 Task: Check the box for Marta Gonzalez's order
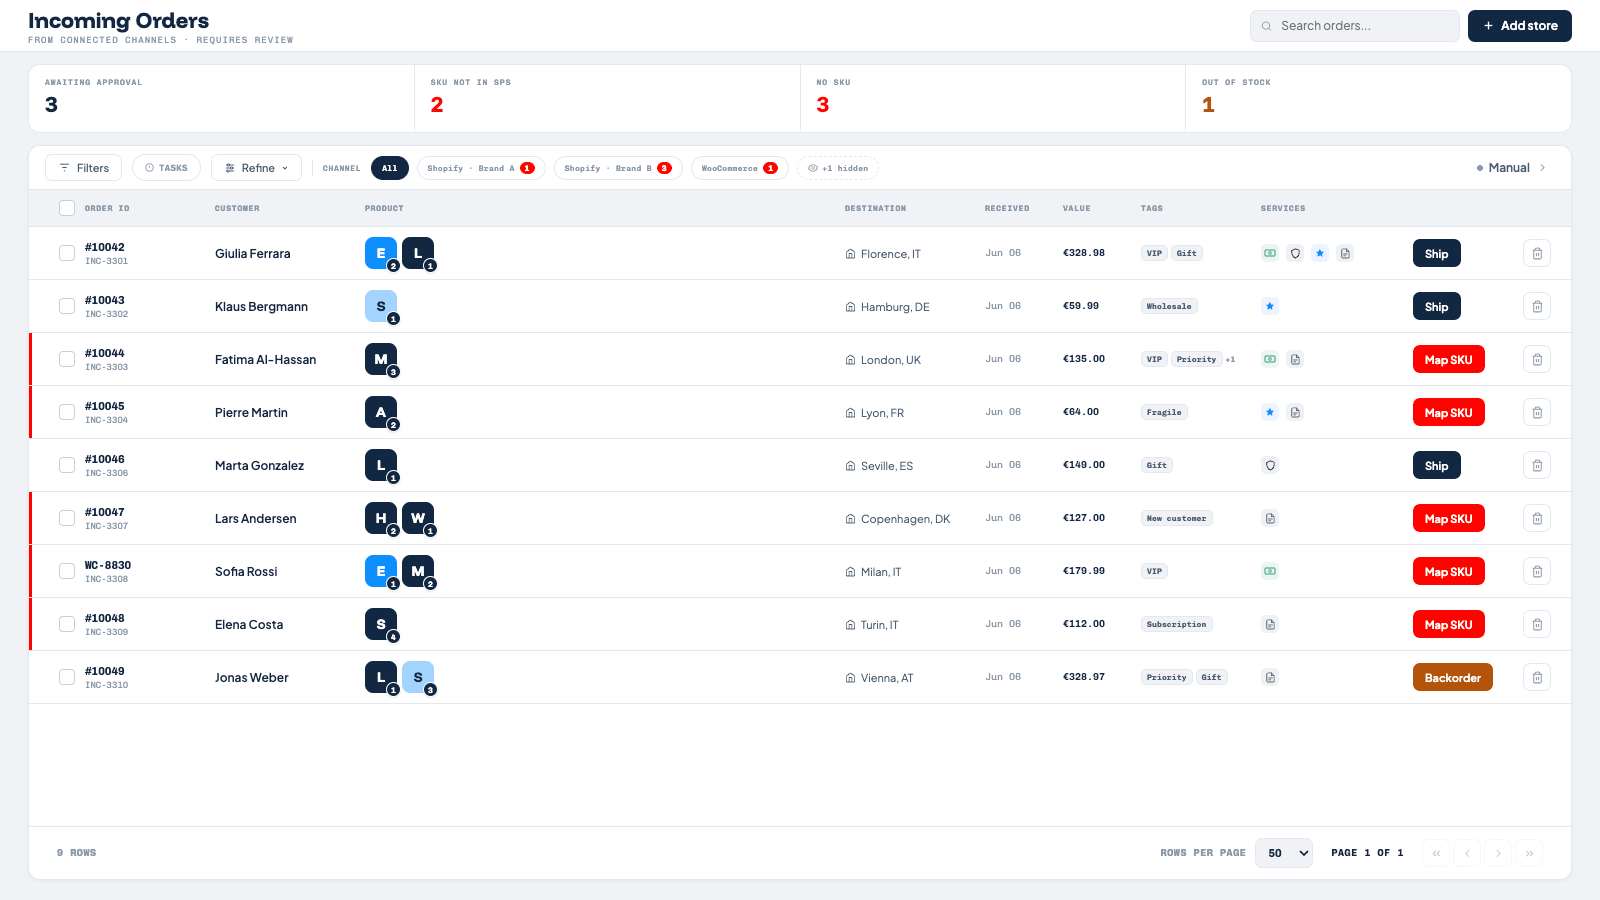click(67, 465)
